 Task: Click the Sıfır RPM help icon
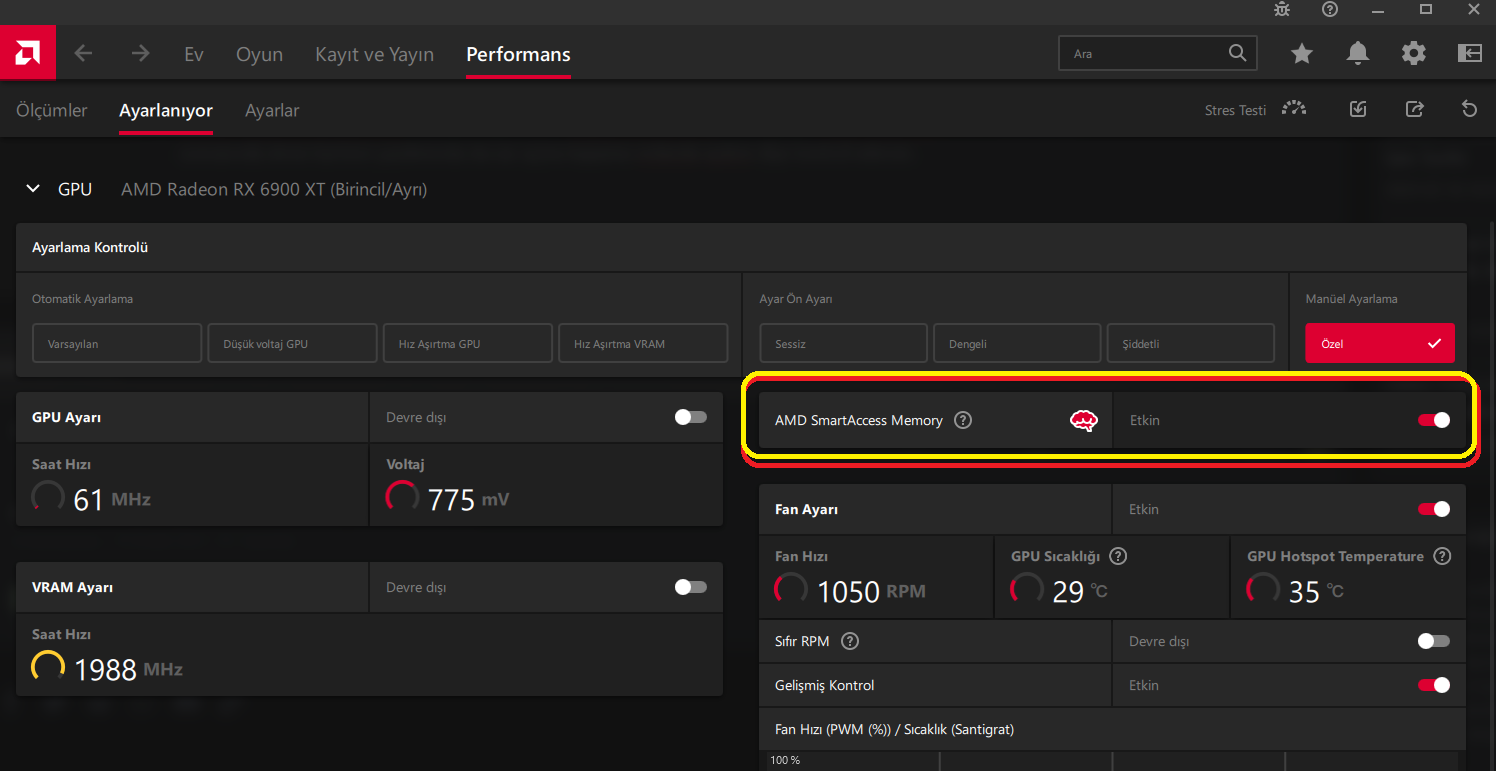tap(850, 641)
